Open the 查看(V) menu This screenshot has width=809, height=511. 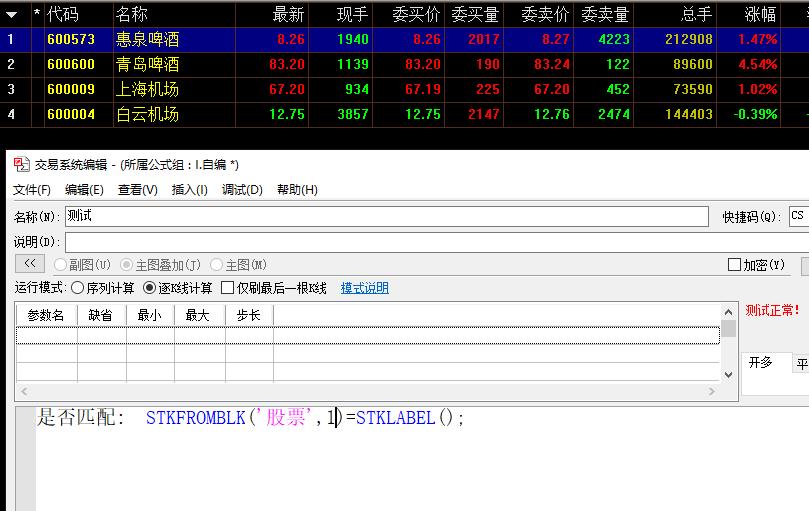[137, 190]
